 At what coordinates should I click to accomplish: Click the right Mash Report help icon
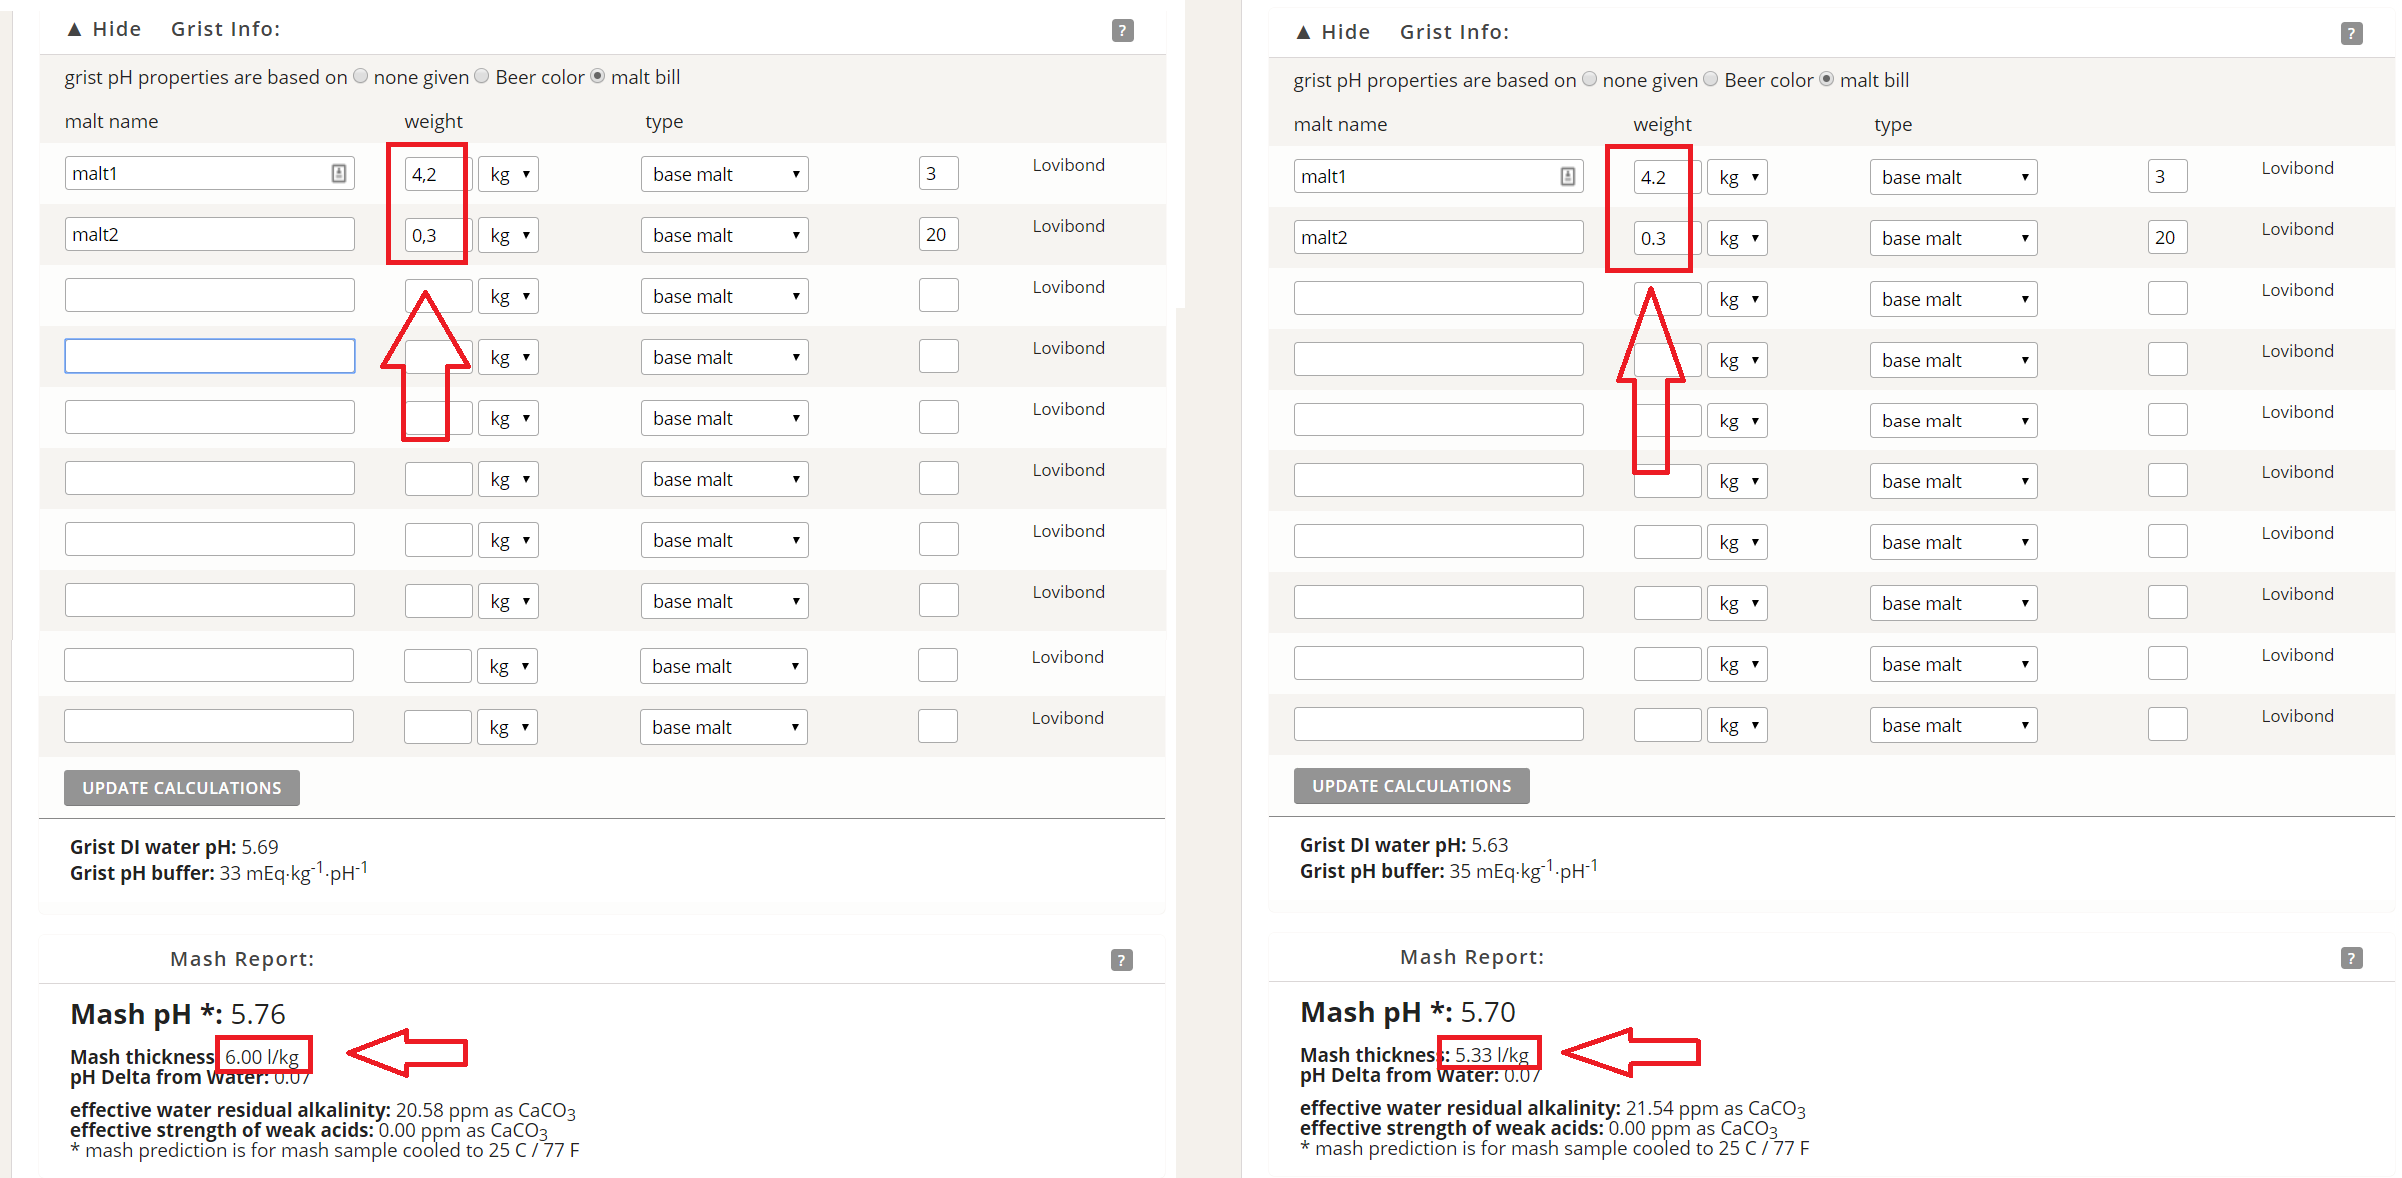pyautogui.click(x=2351, y=958)
